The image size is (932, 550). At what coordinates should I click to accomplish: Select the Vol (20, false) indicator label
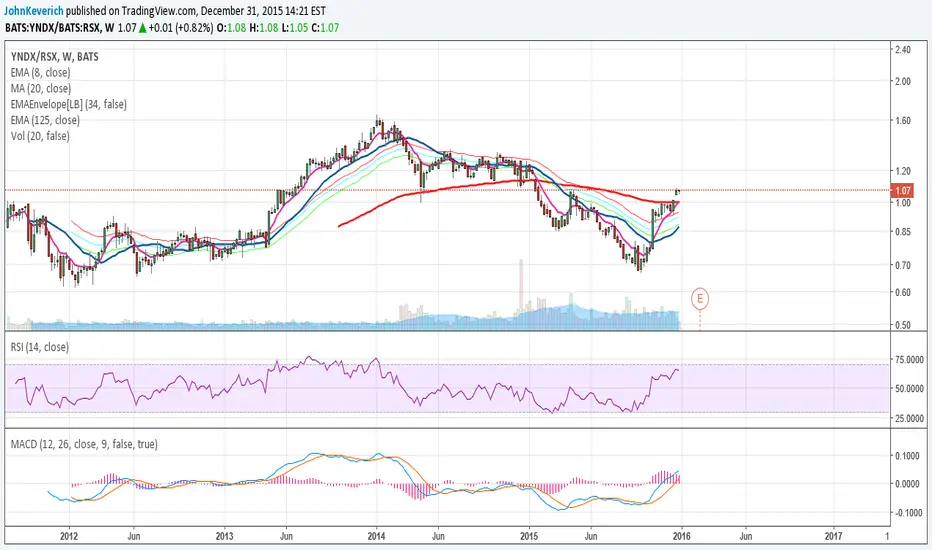40,136
